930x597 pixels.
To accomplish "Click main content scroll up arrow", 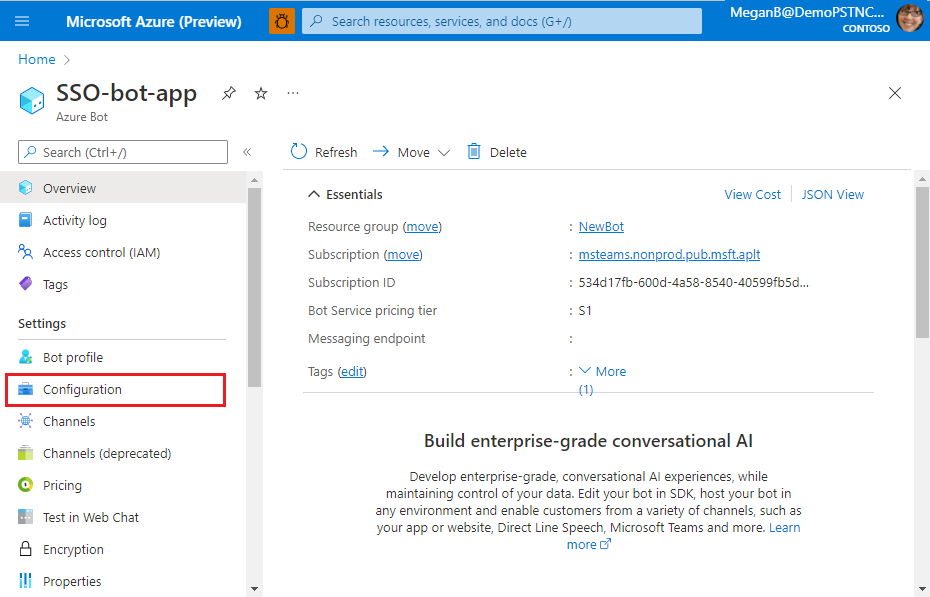I will tap(922, 178).
